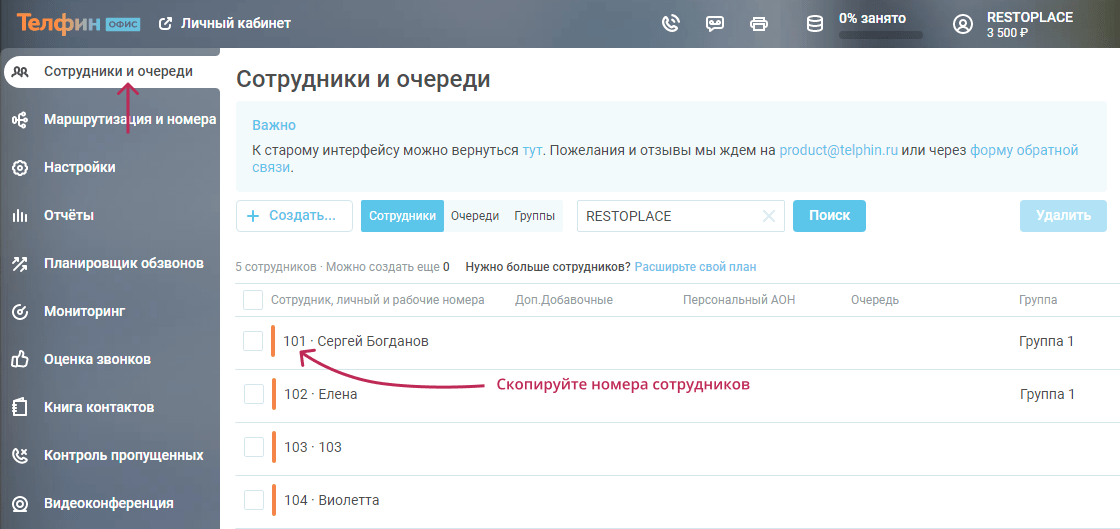
Task: Switch to the Очереди tab
Action: tap(475, 216)
